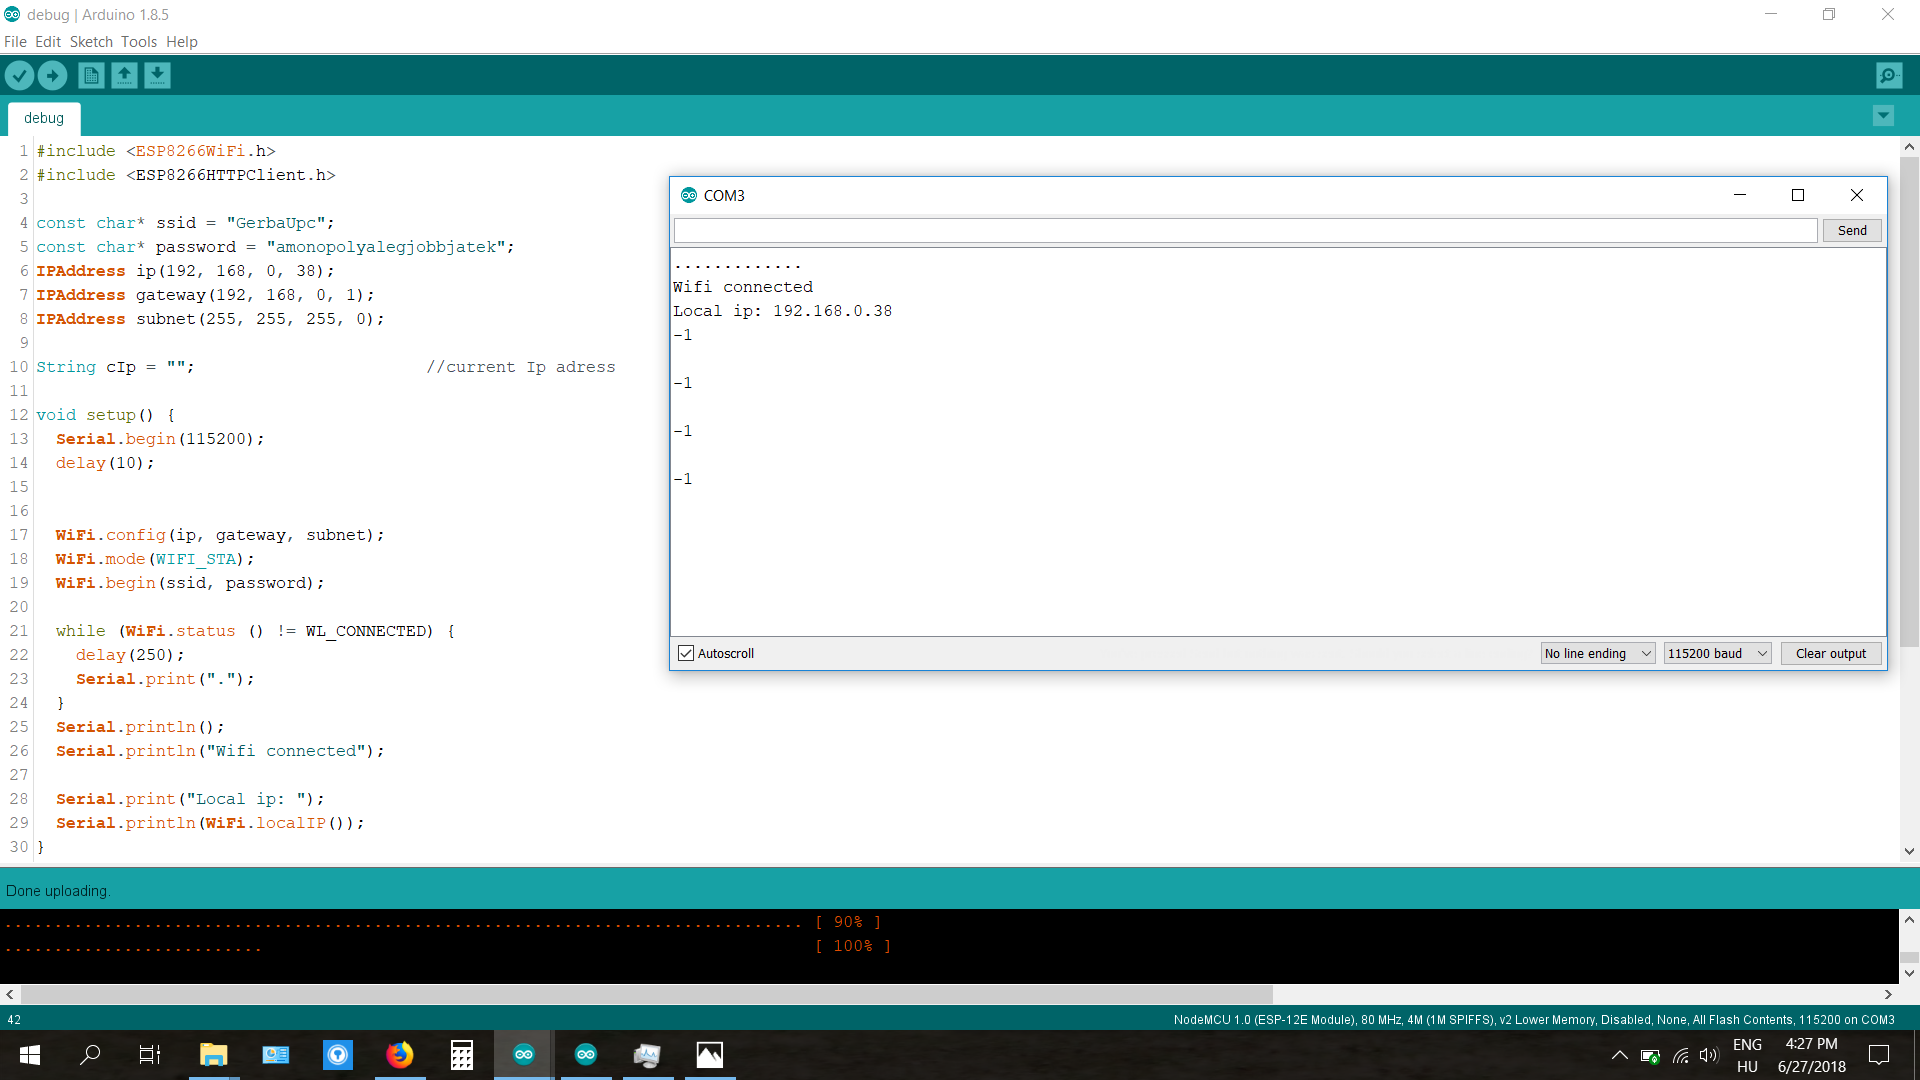Screen dimensions: 1920x1080
Task: Open the Tools menu
Action: [x=138, y=42]
